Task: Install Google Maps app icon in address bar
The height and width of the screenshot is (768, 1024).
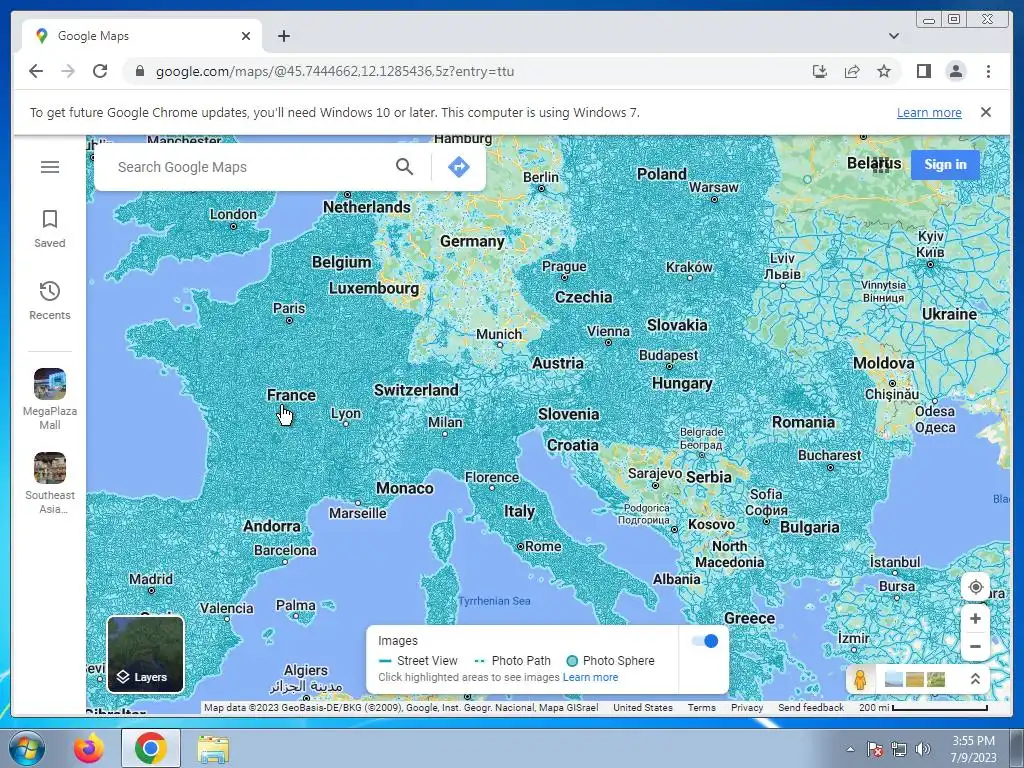Action: (820, 71)
